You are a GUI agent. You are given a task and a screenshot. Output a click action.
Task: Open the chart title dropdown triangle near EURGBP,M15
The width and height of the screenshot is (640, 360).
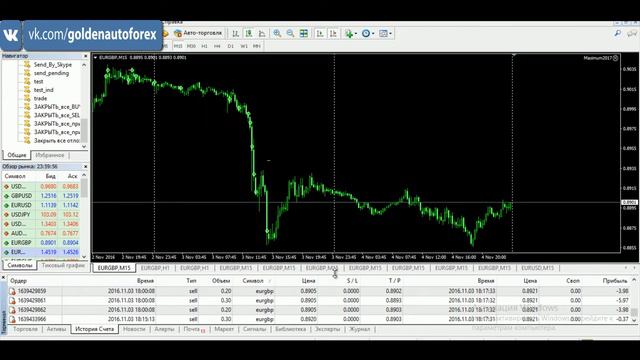95,58
